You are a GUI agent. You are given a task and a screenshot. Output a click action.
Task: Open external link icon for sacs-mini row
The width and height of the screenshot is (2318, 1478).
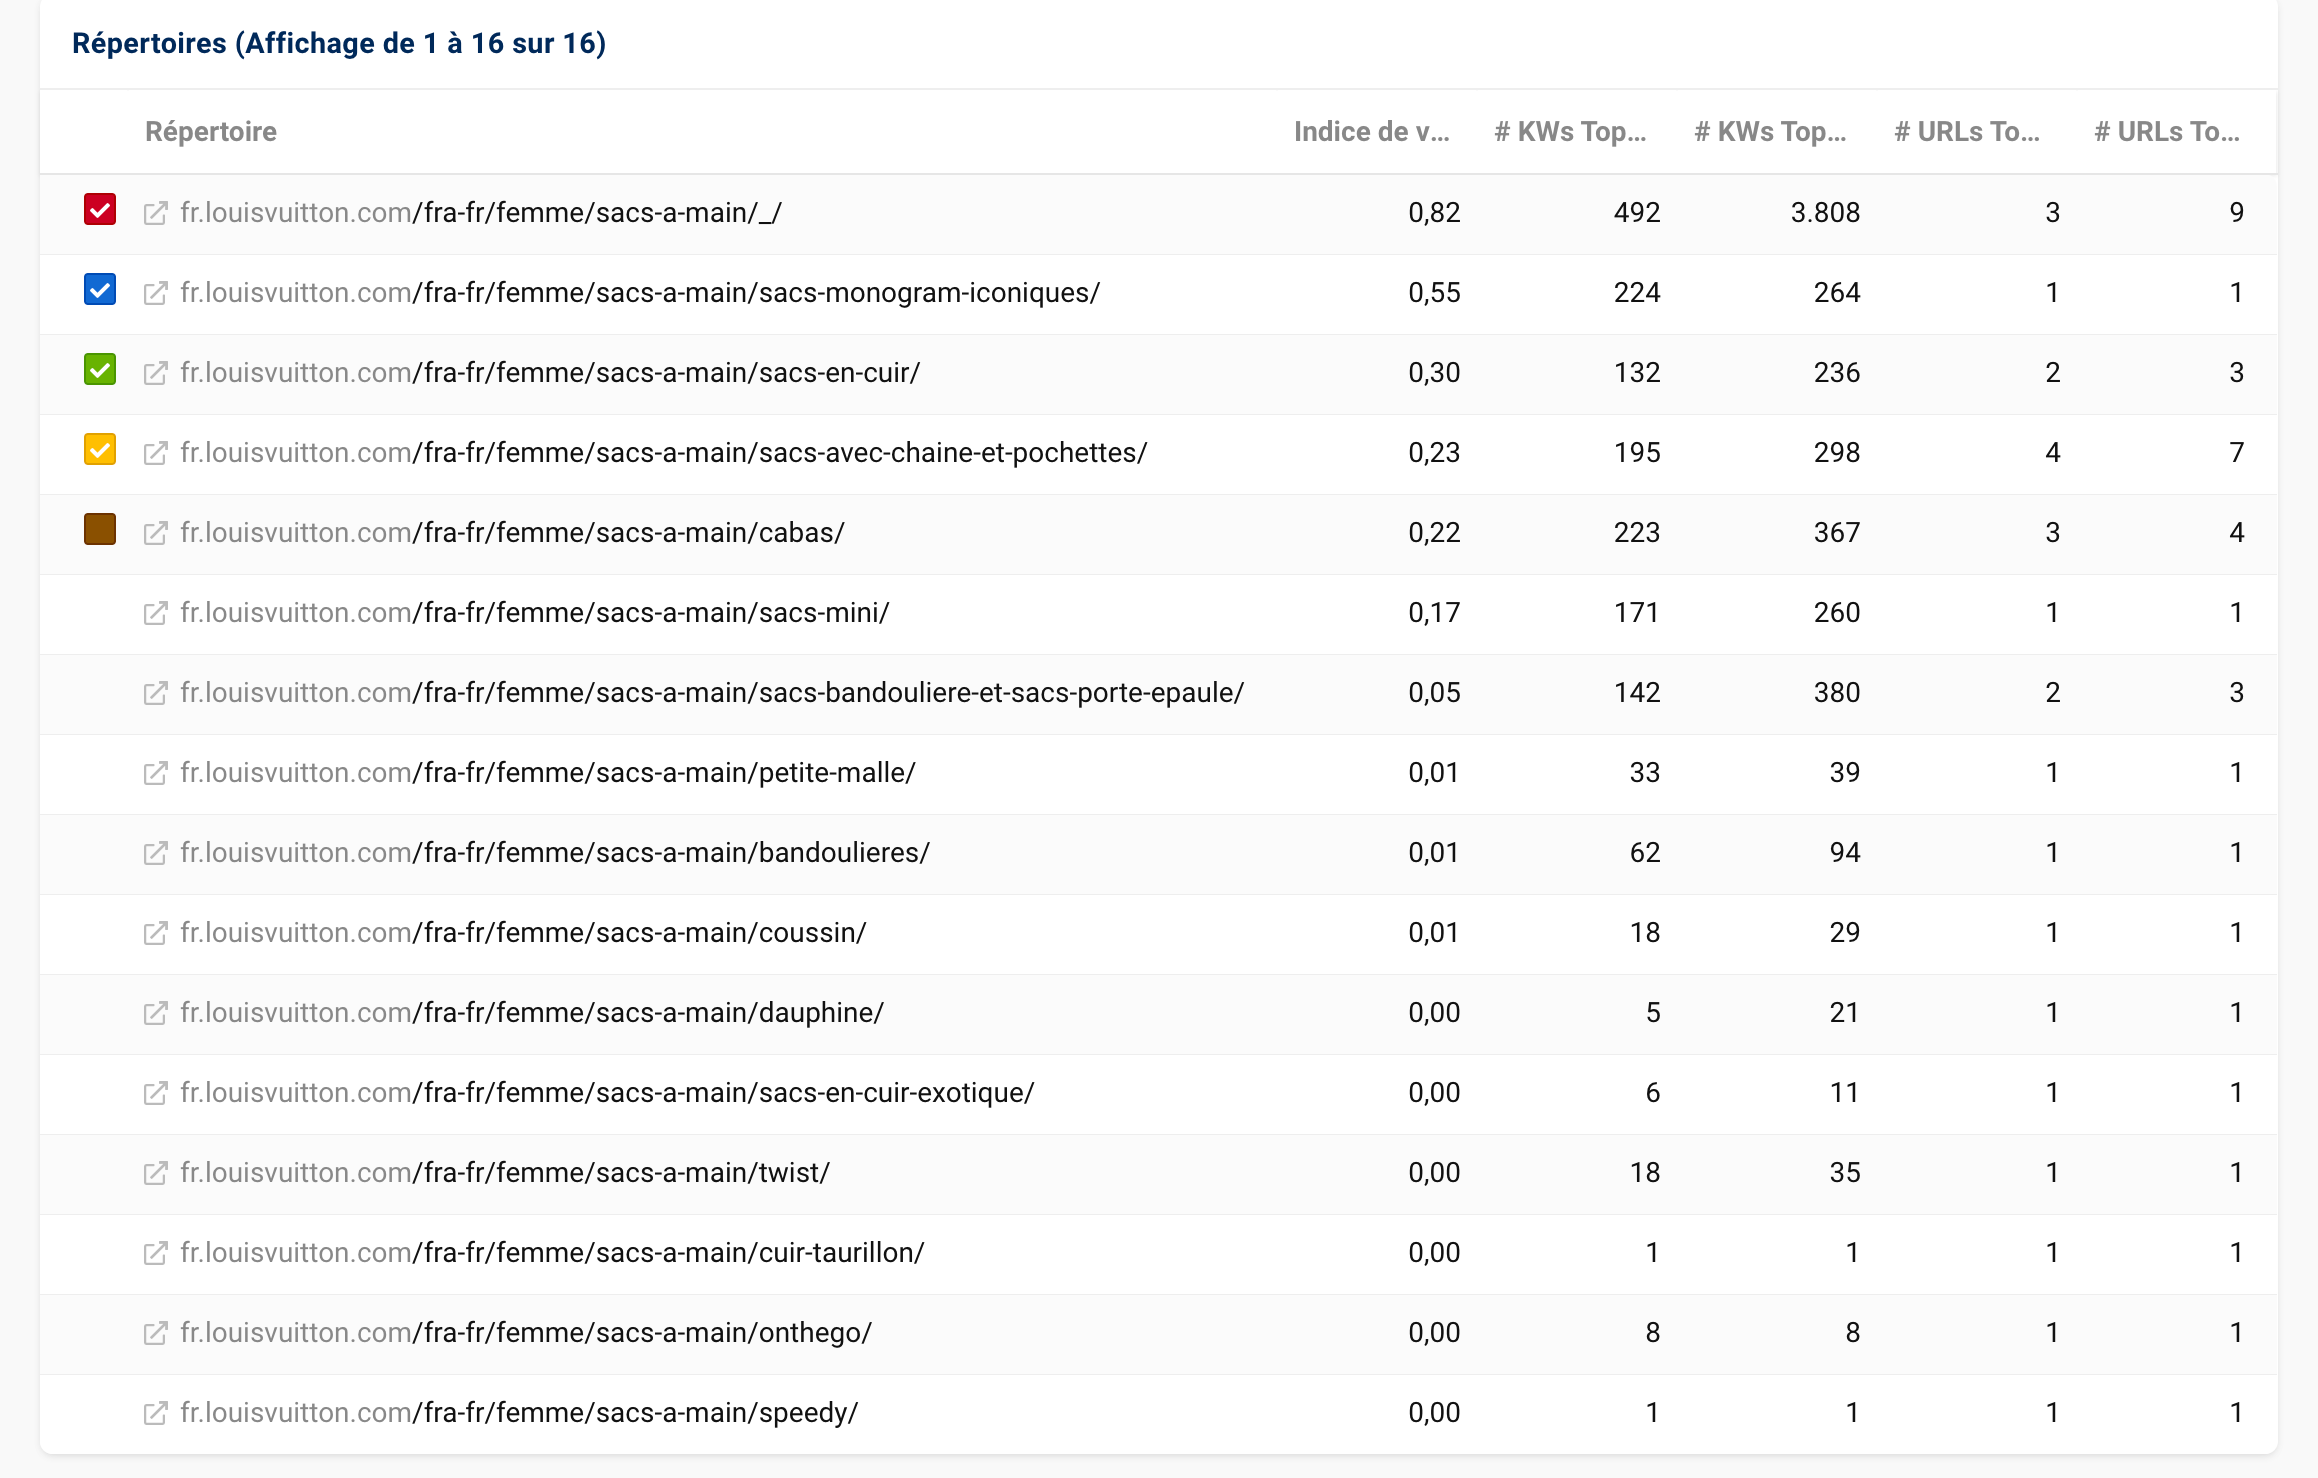[x=155, y=613]
